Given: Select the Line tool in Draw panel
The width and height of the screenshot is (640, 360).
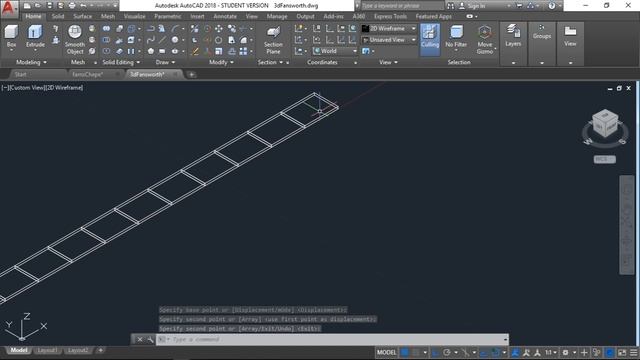Looking at the screenshot, I should coord(162,40).
